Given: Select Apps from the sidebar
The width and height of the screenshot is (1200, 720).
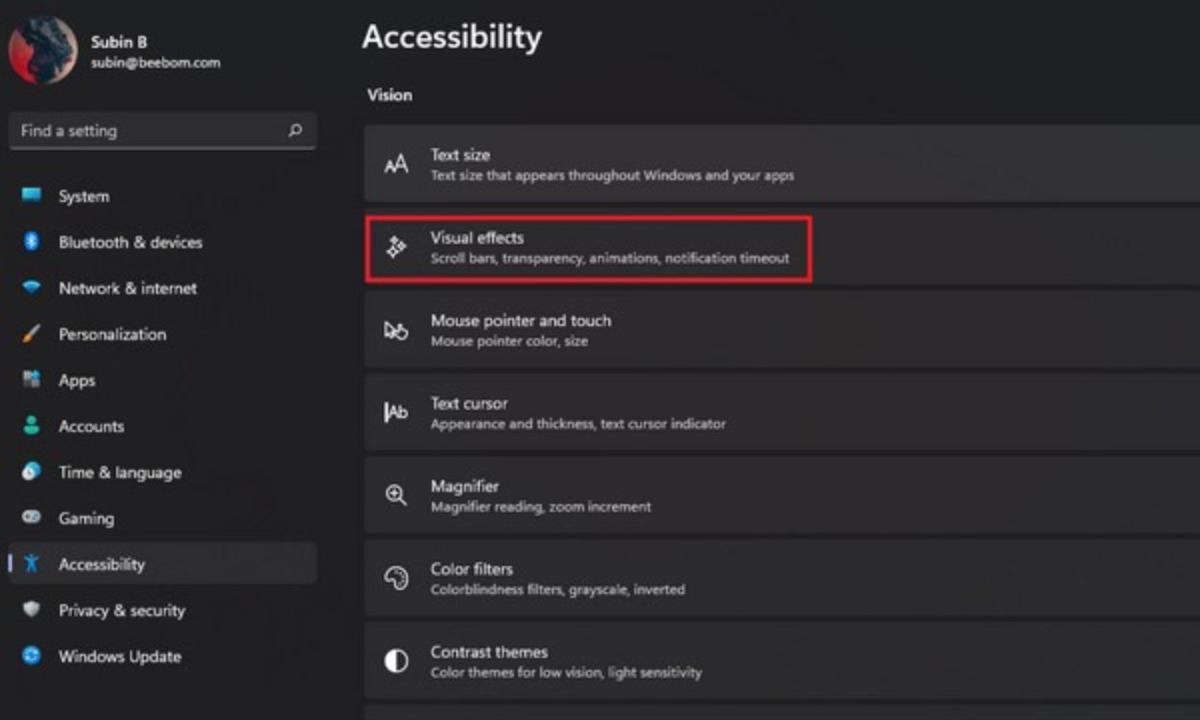Looking at the screenshot, I should 76,380.
